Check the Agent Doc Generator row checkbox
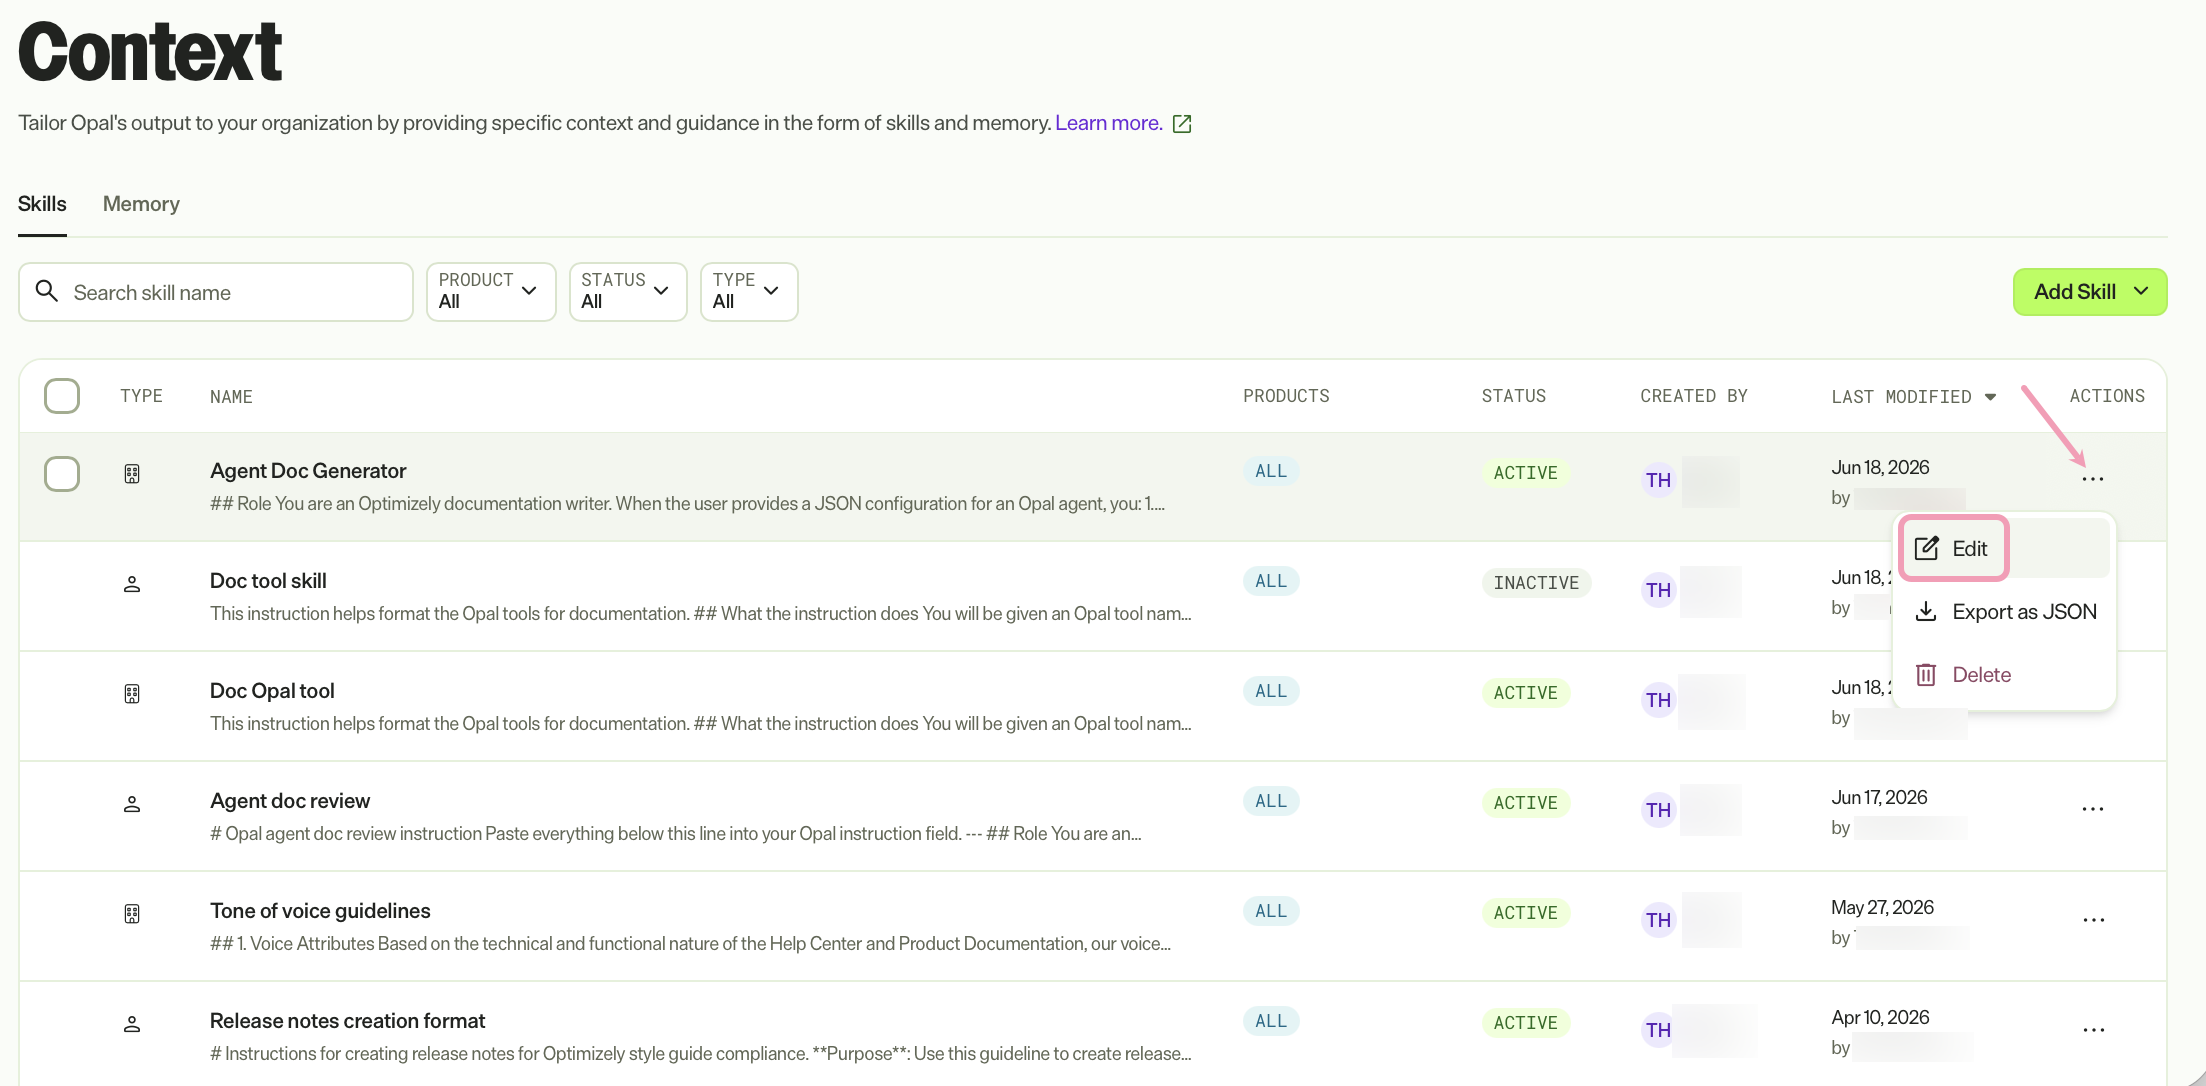The width and height of the screenshot is (2206, 1086). 62,474
